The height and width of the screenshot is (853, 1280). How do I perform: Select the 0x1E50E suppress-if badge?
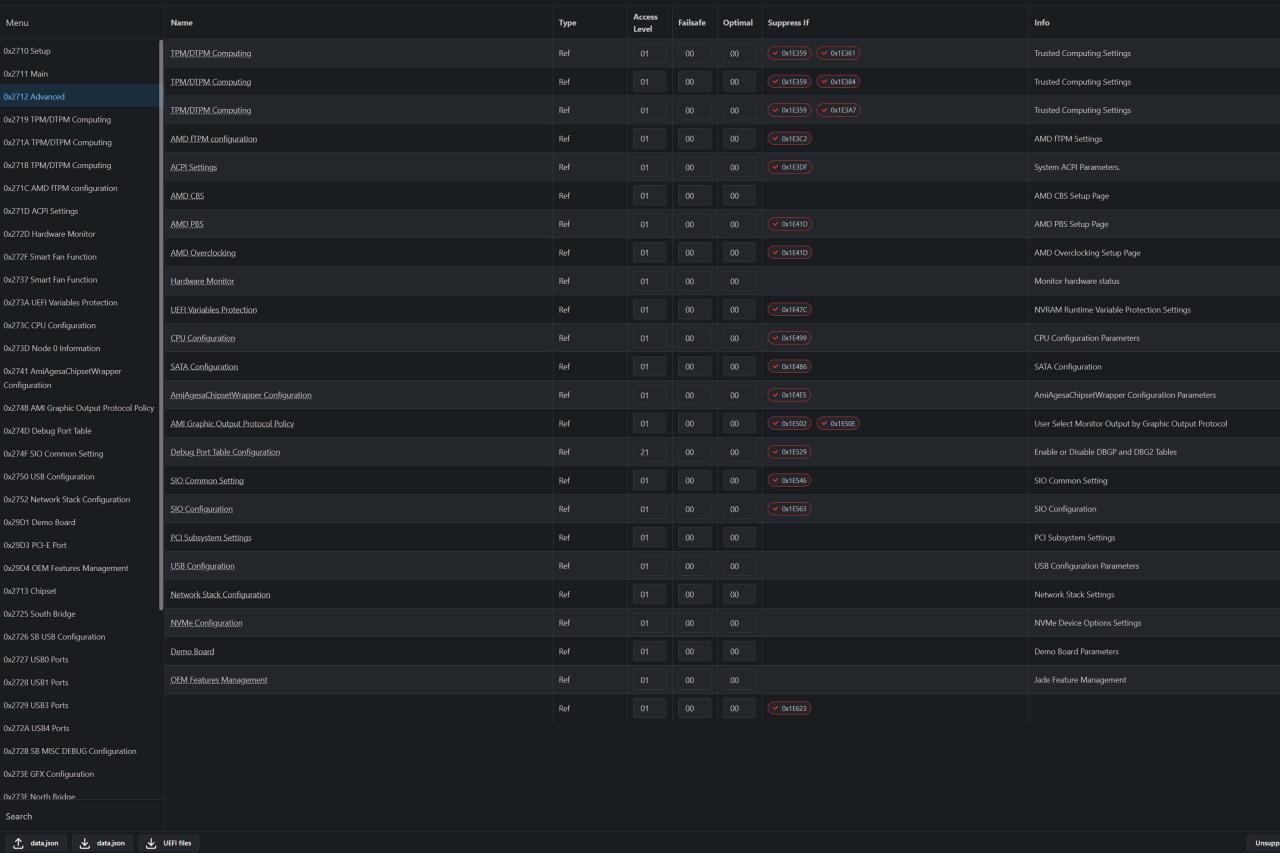point(838,424)
